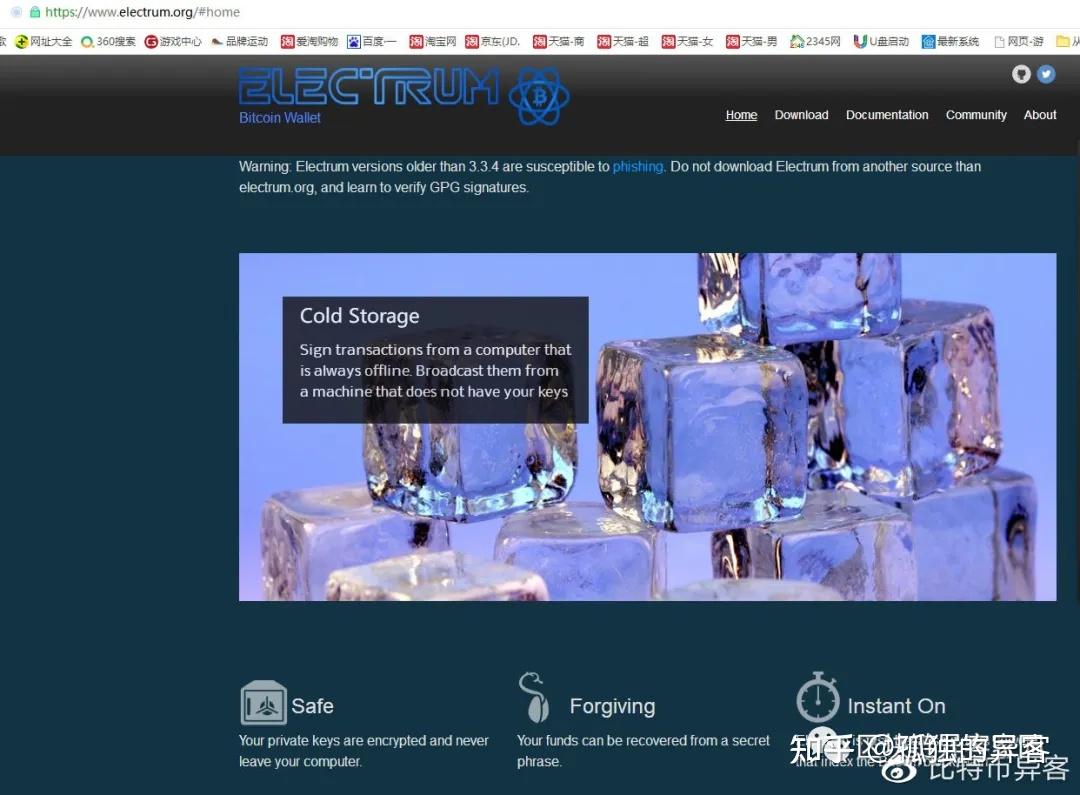Click the Forgiving mouse icon

click(x=534, y=697)
